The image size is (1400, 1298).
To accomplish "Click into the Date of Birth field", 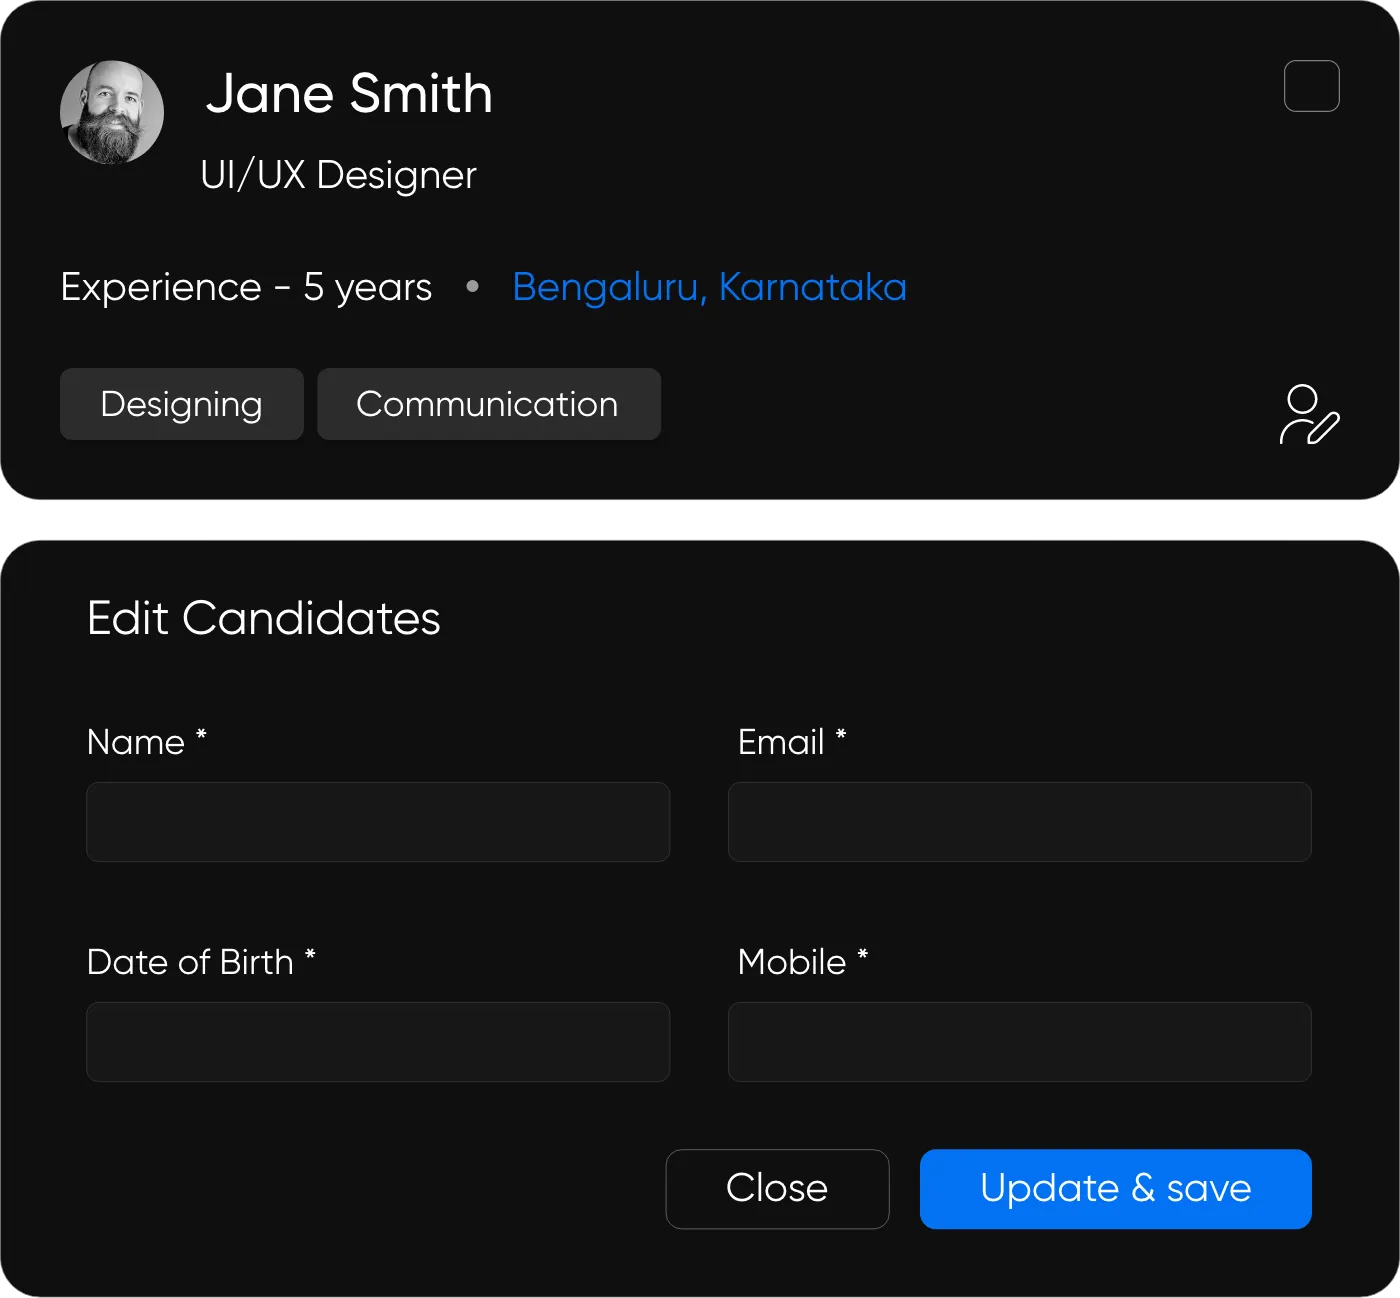I will [378, 1042].
